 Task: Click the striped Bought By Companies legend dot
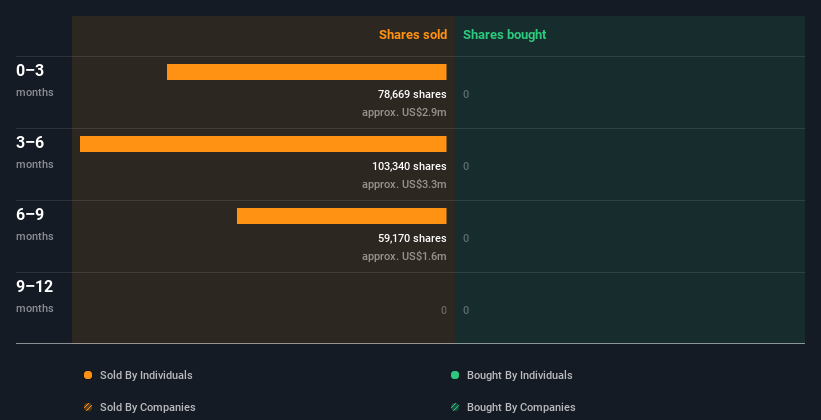[455, 407]
